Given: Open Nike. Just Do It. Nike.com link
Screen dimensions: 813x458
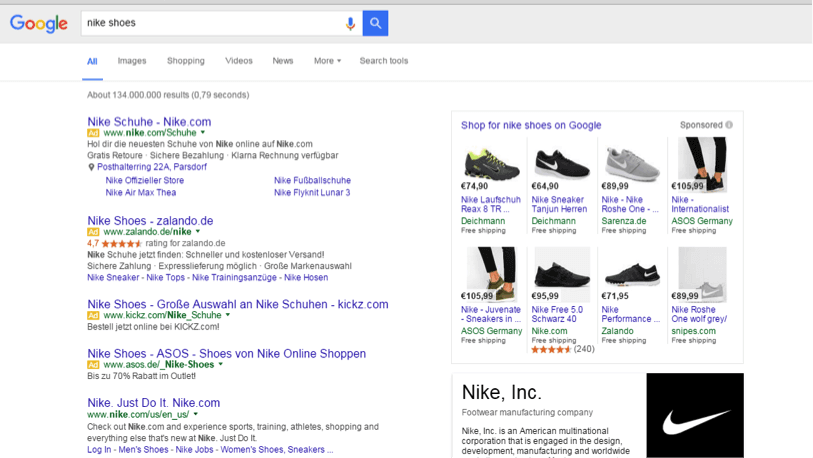Looking at the screenshot, I should tap(153, 403).
